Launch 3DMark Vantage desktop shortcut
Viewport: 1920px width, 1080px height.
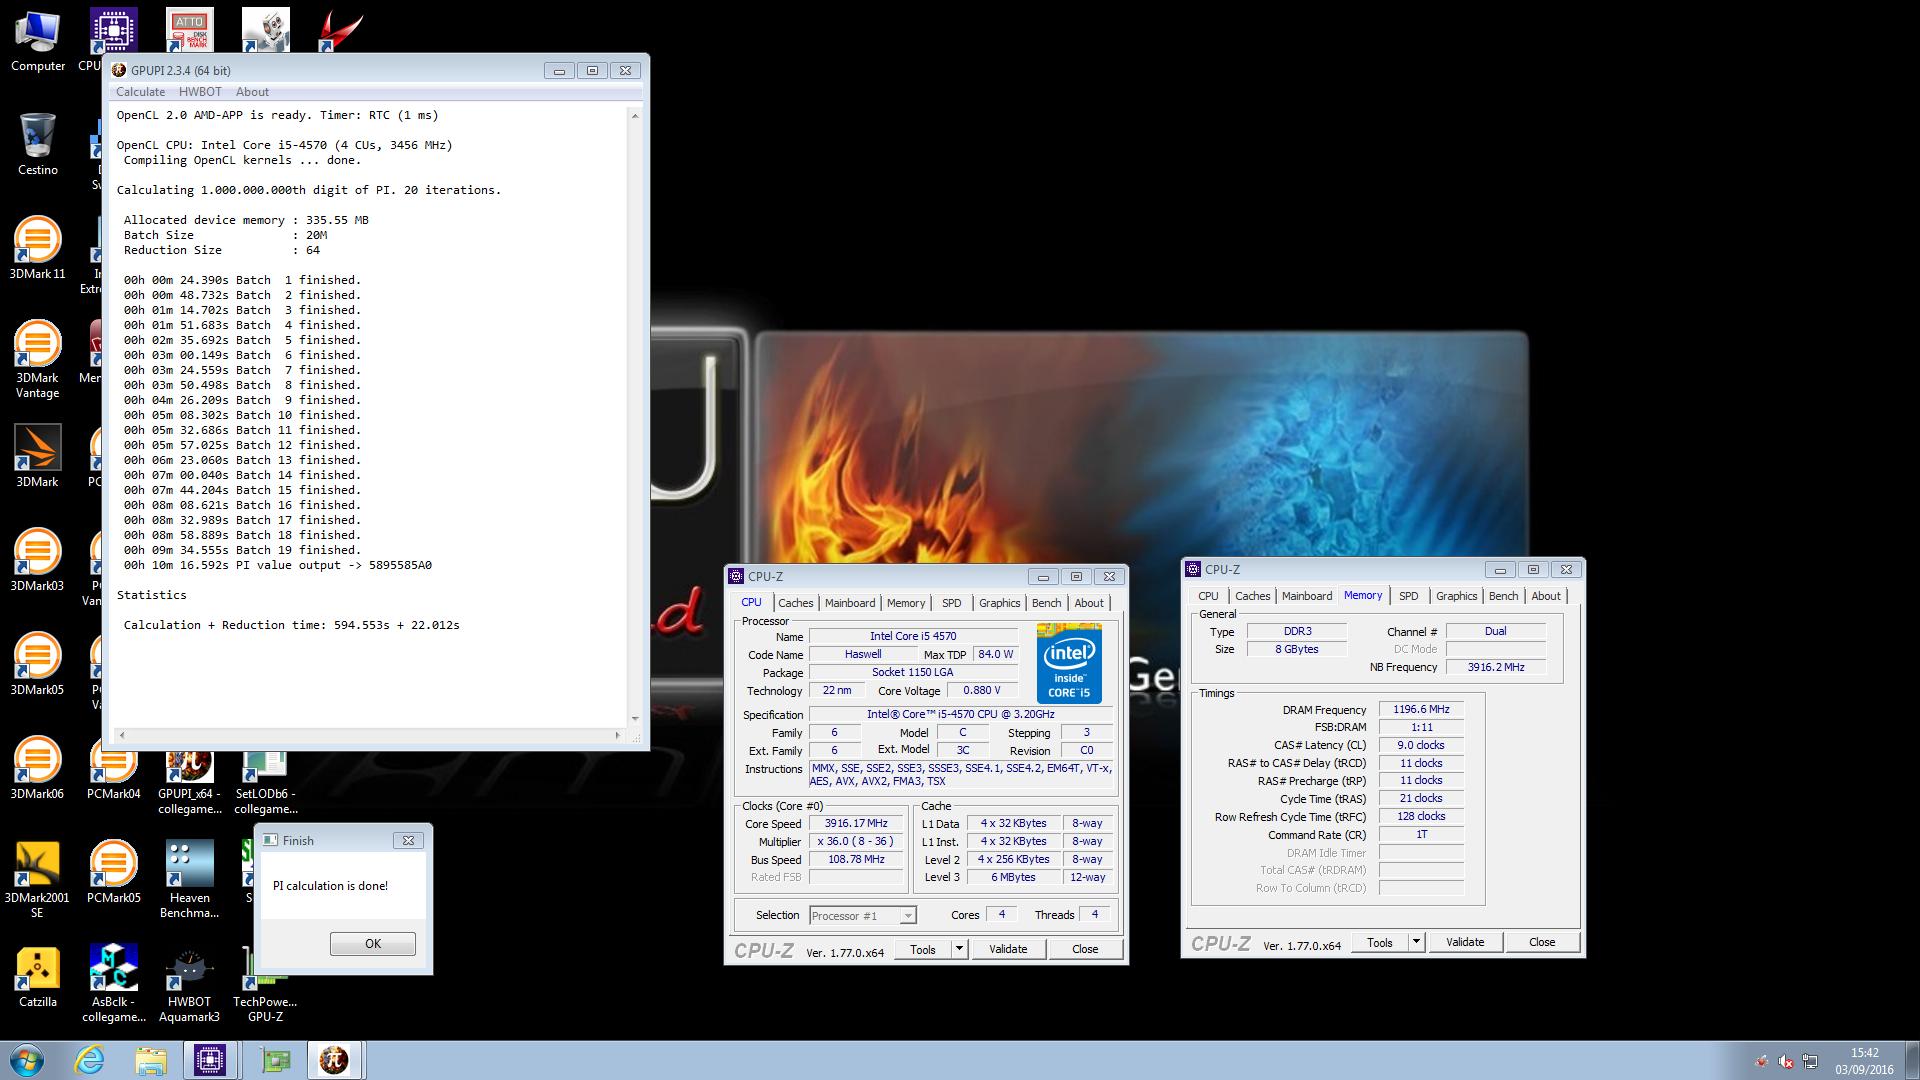tap(38, 358)
